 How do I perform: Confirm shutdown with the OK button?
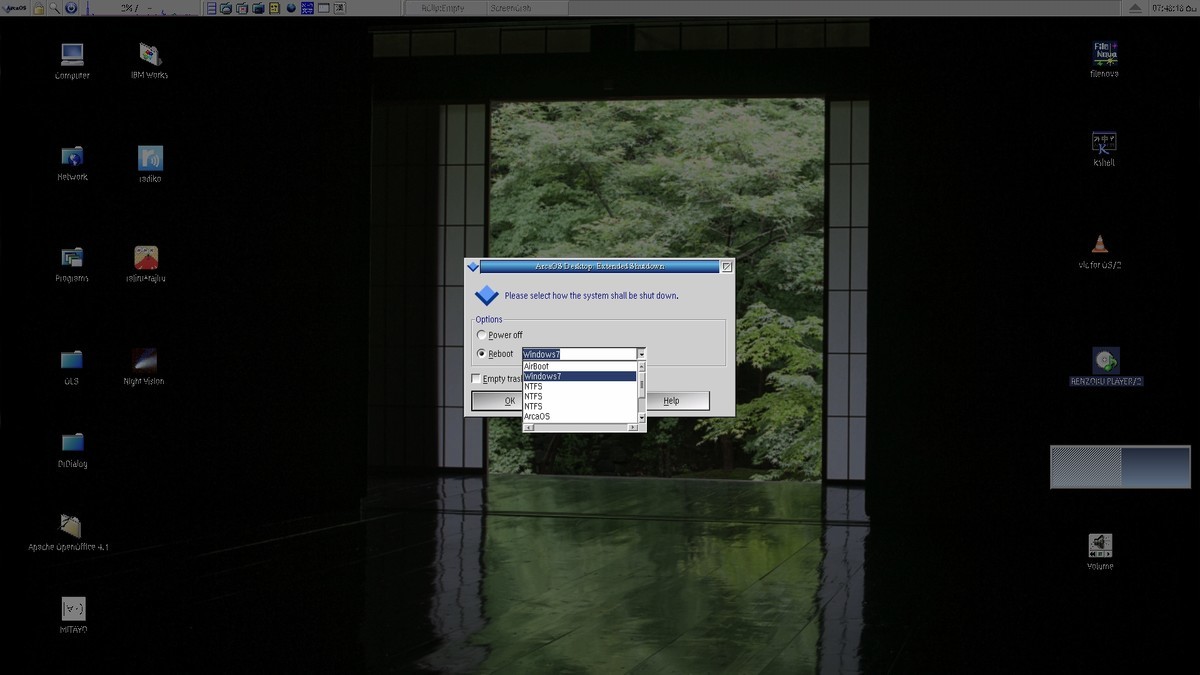[509, 401]
